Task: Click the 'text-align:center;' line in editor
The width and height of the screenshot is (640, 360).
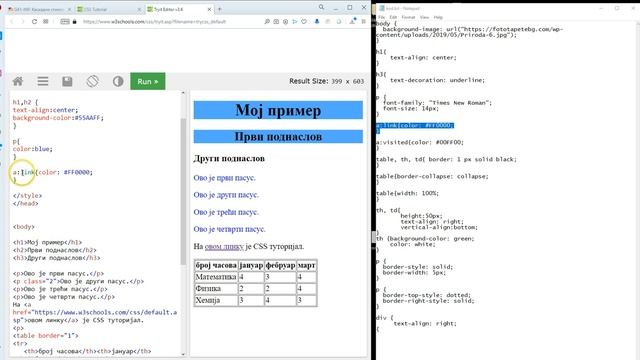Action: [x=45, y=110]
